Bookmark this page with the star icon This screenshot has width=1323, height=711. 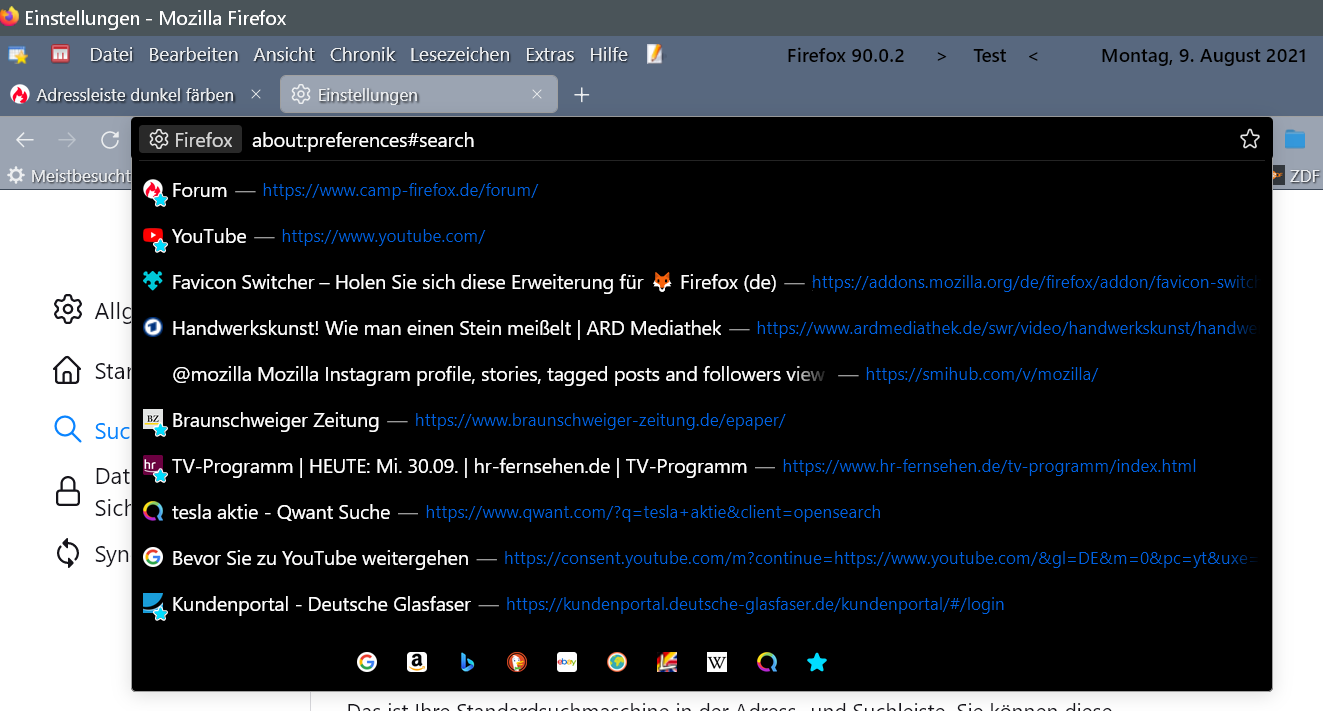(1249, 140)
